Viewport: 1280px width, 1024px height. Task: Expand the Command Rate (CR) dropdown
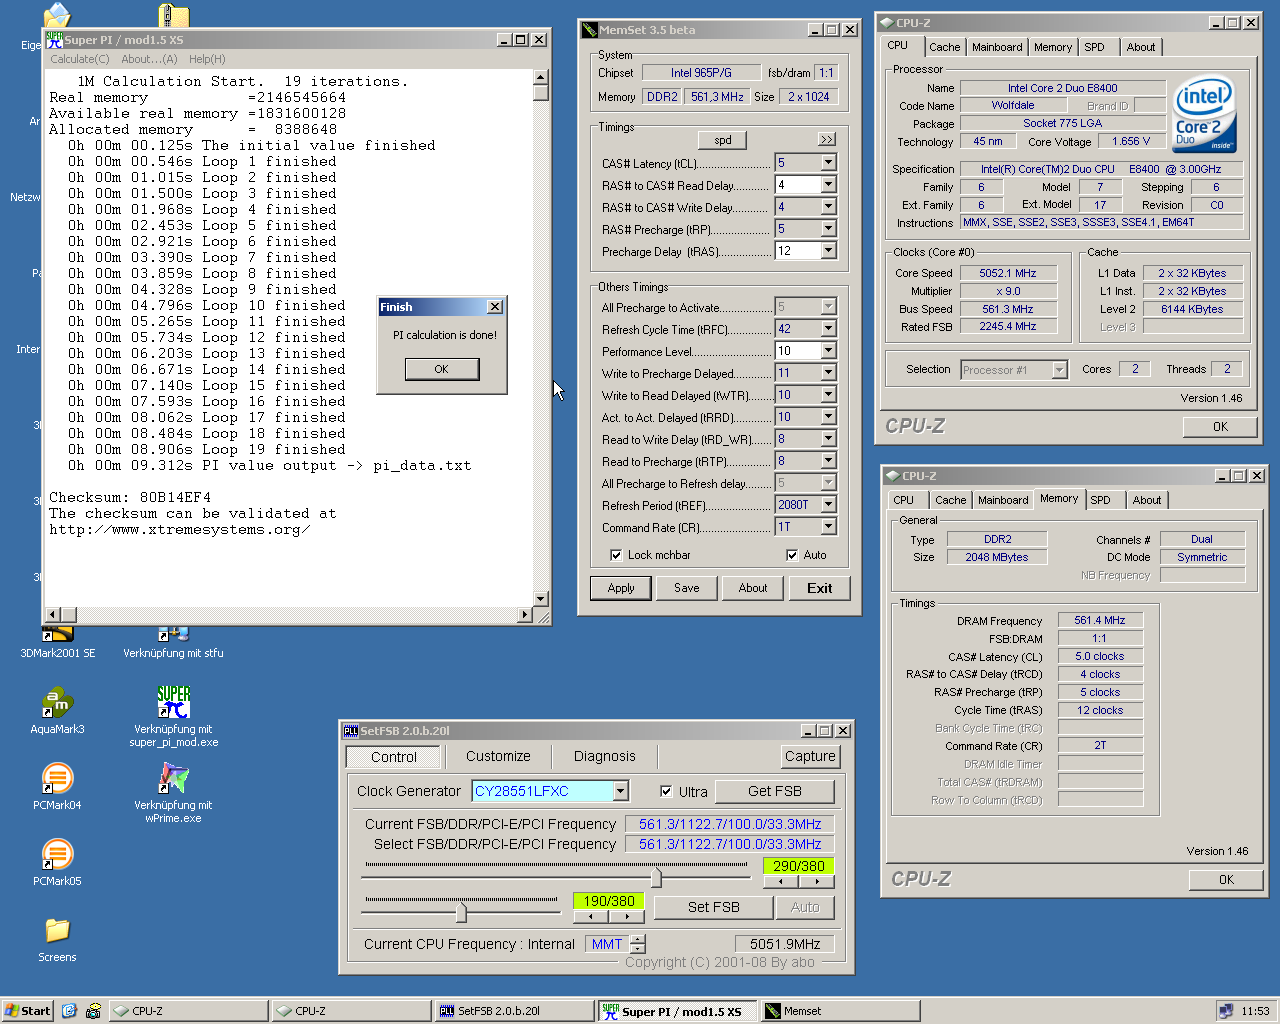828,527
